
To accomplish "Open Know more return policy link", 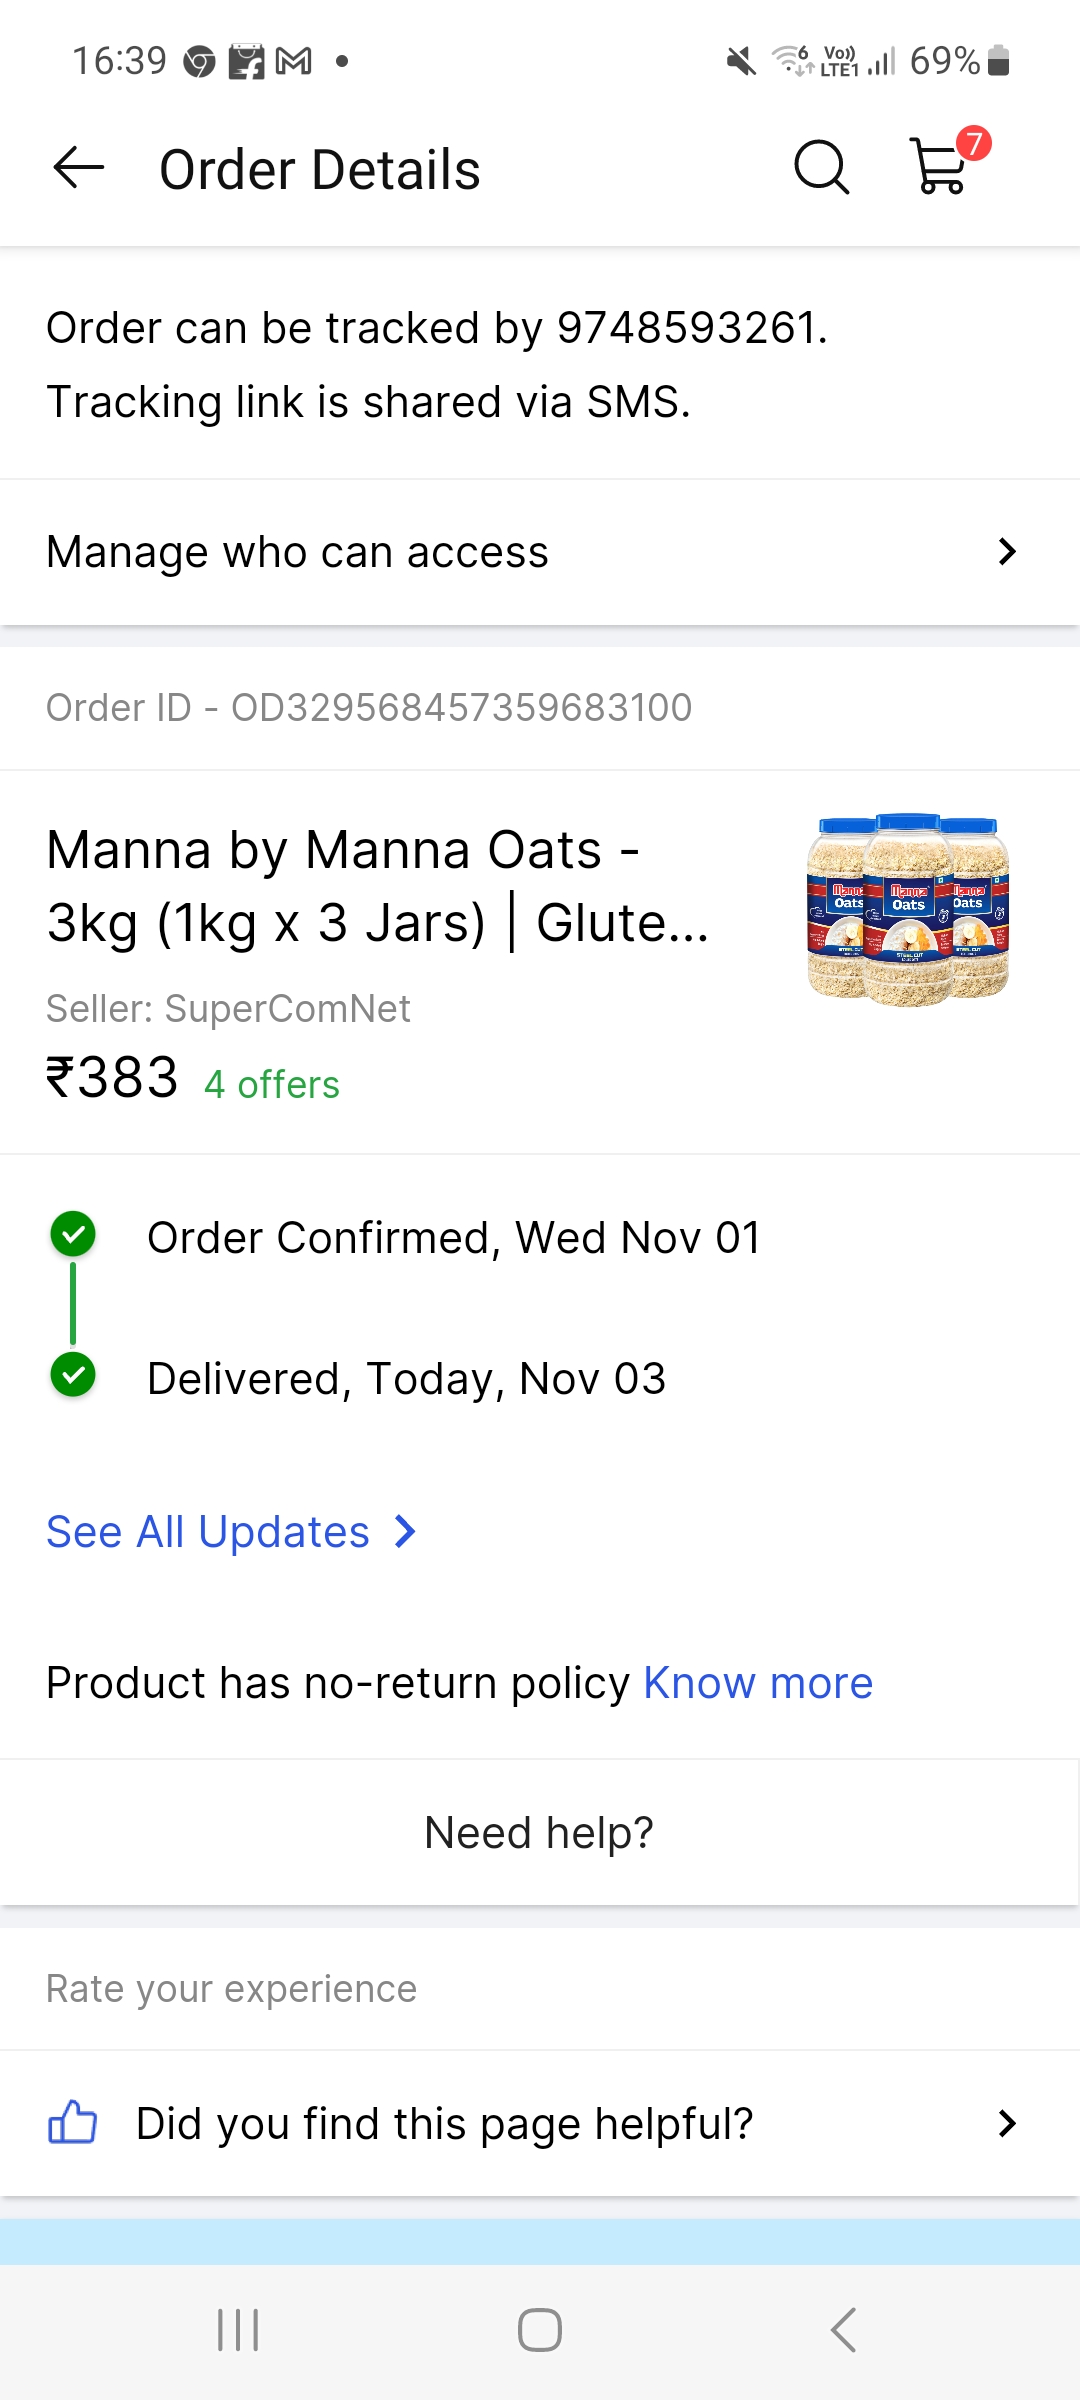I will [x=758, y=1683].
